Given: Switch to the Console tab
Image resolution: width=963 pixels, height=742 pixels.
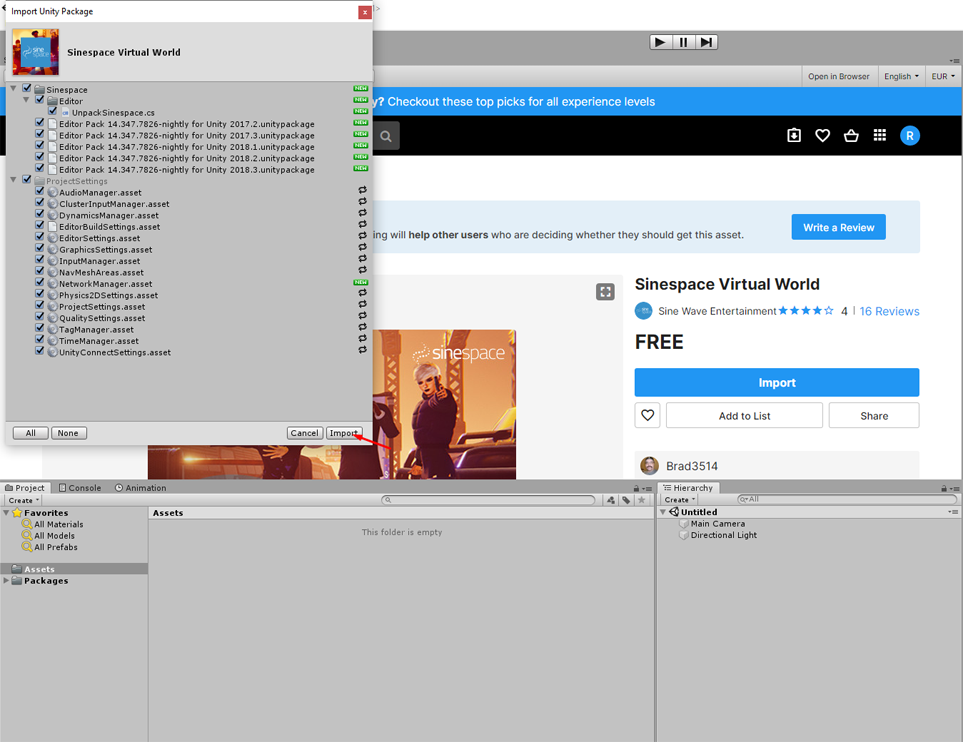Looking at the screenshot, I should click(x=80, y=488).
